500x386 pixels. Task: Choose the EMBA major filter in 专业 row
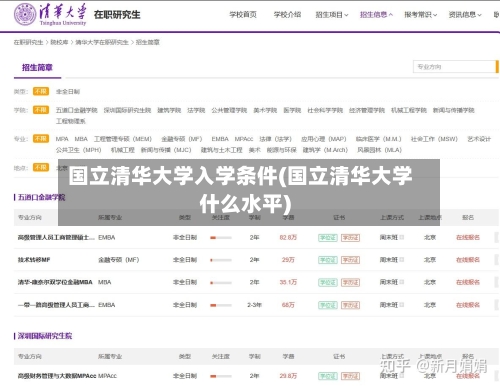(220, 139)
